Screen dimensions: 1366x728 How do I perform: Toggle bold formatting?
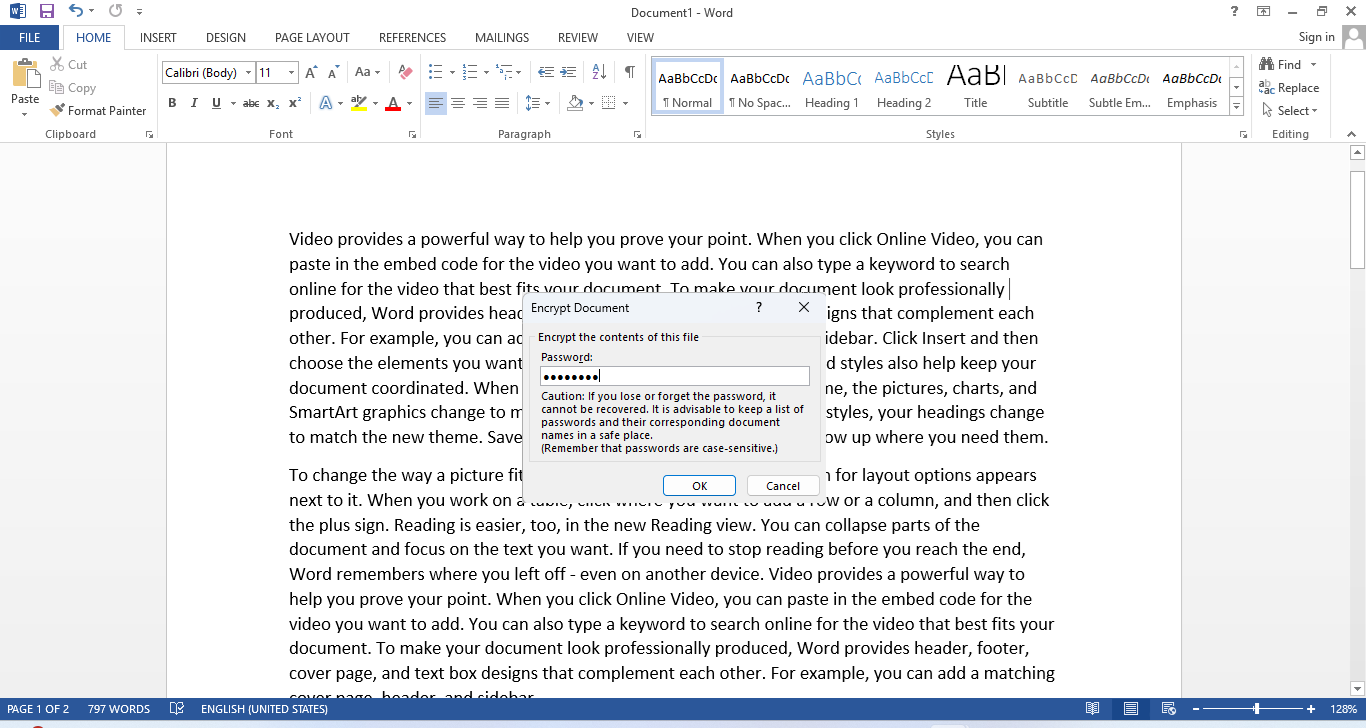point(172,103)
